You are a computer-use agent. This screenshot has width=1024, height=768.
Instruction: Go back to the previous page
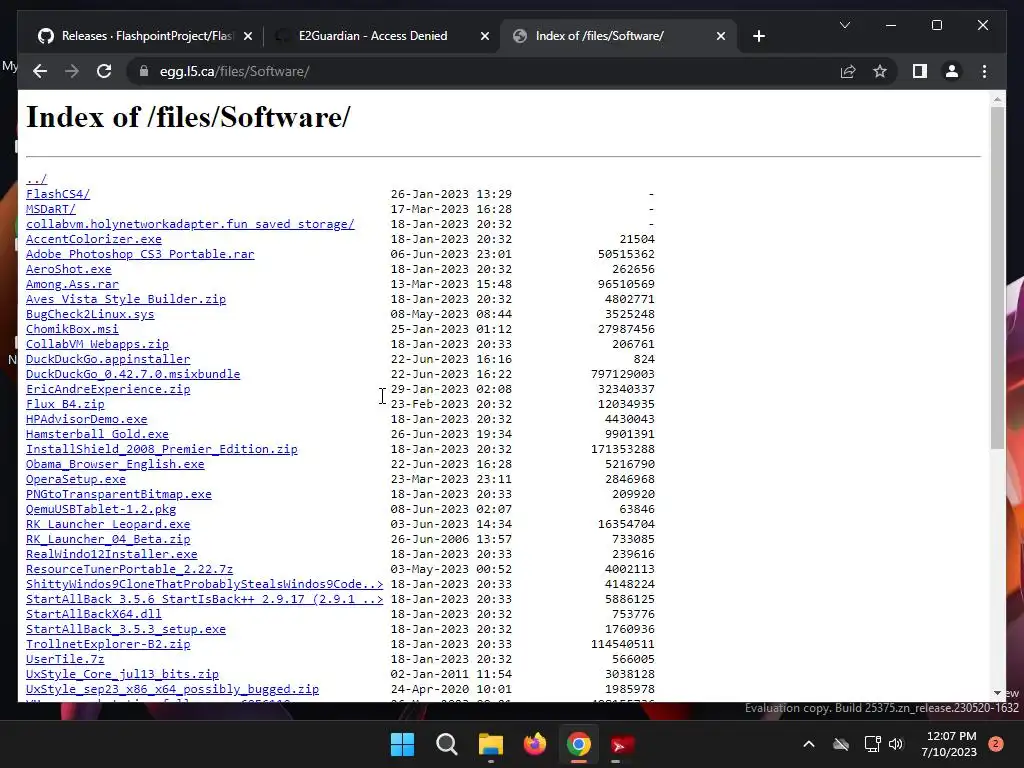40,71
